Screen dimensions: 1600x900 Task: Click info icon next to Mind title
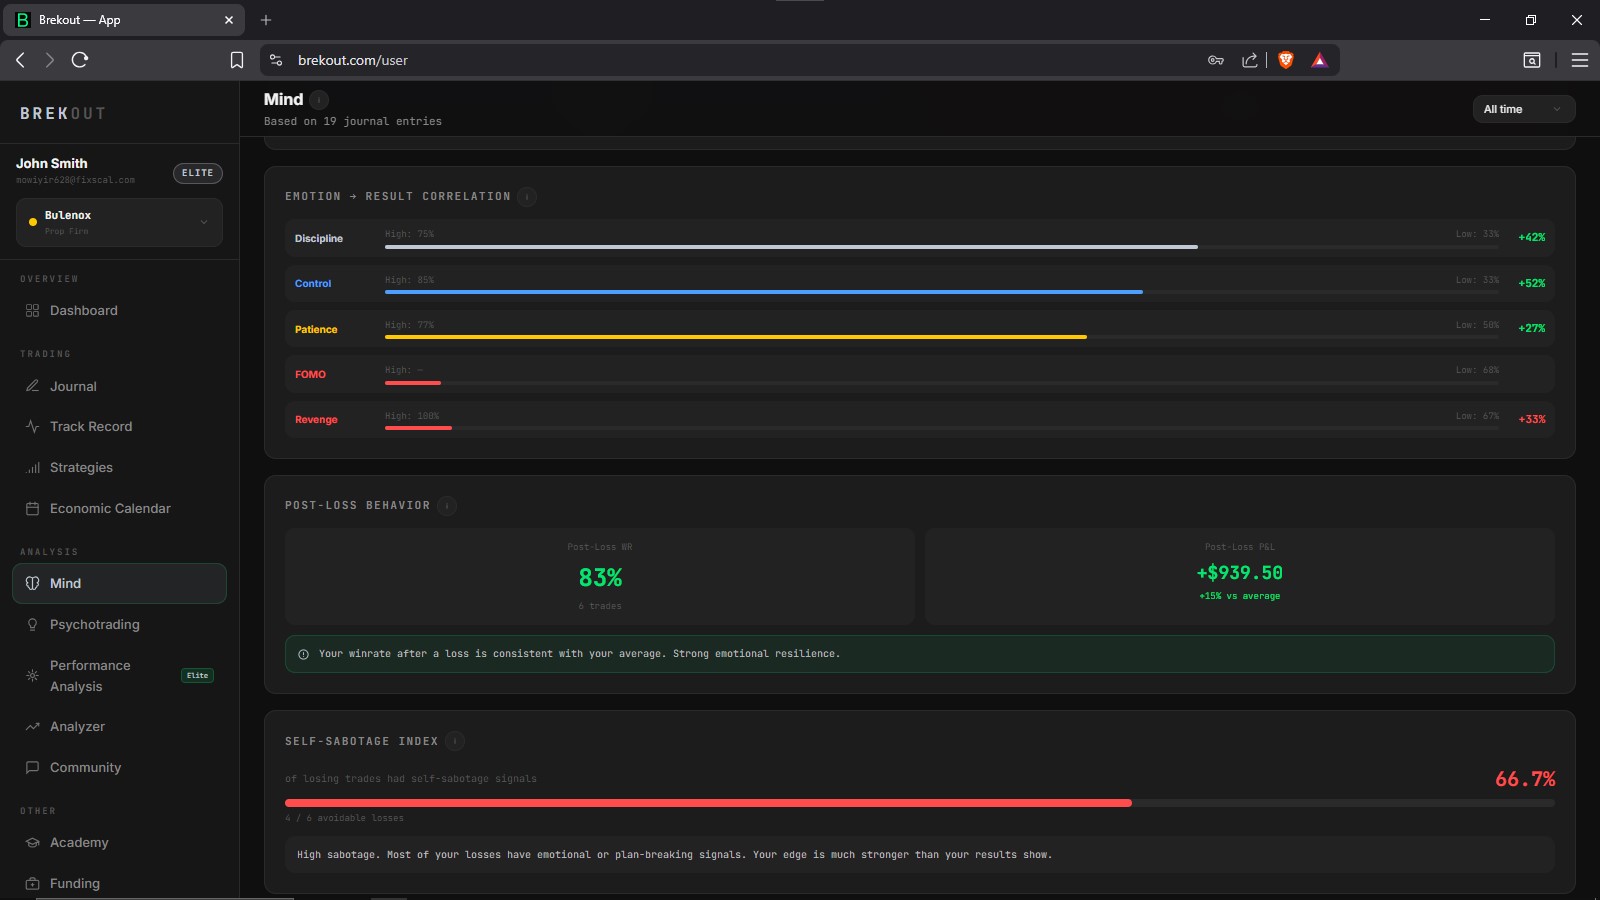[319, 100]
